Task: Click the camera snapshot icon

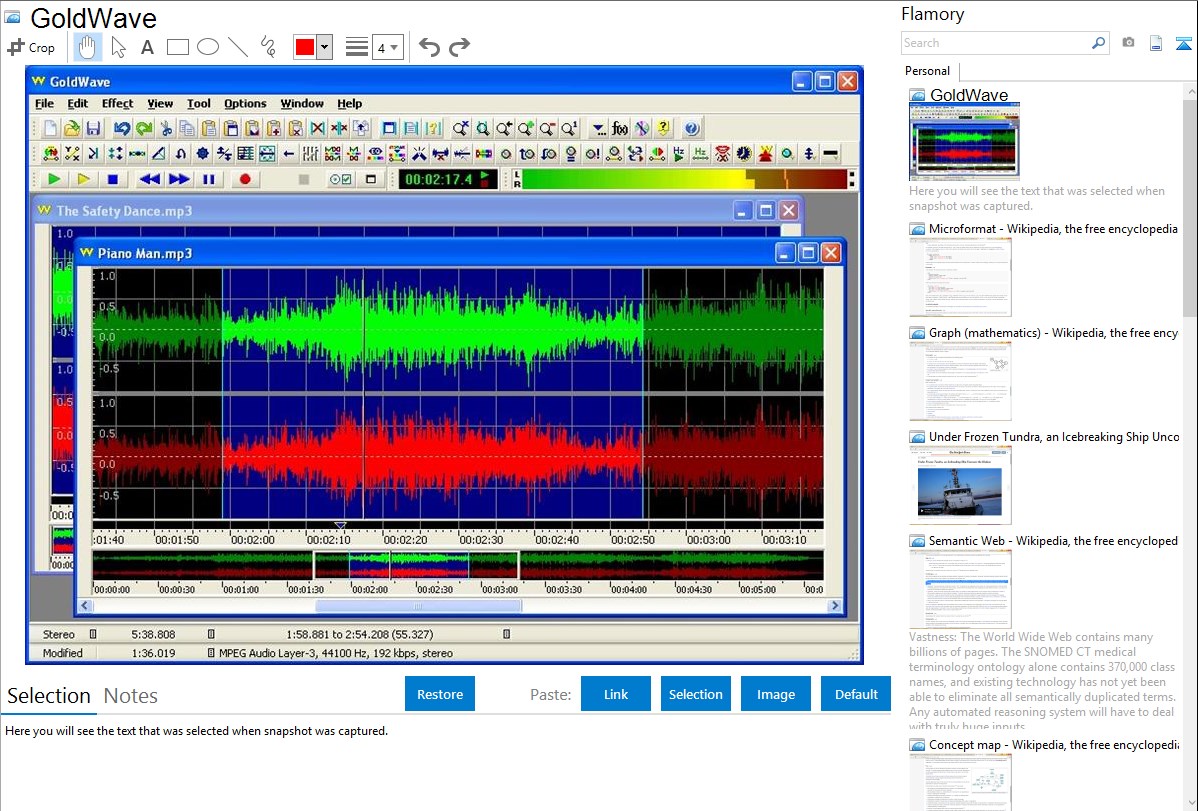Action: click(x=1128, y=44)
